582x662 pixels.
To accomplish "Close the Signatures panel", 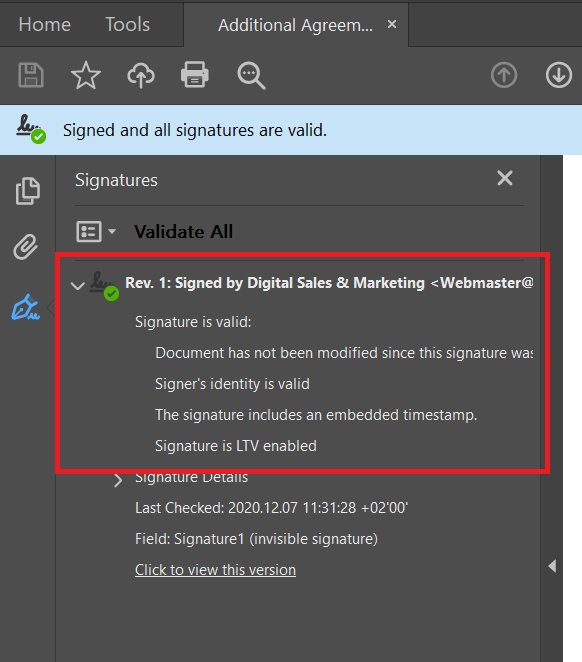I will [505, 178].
